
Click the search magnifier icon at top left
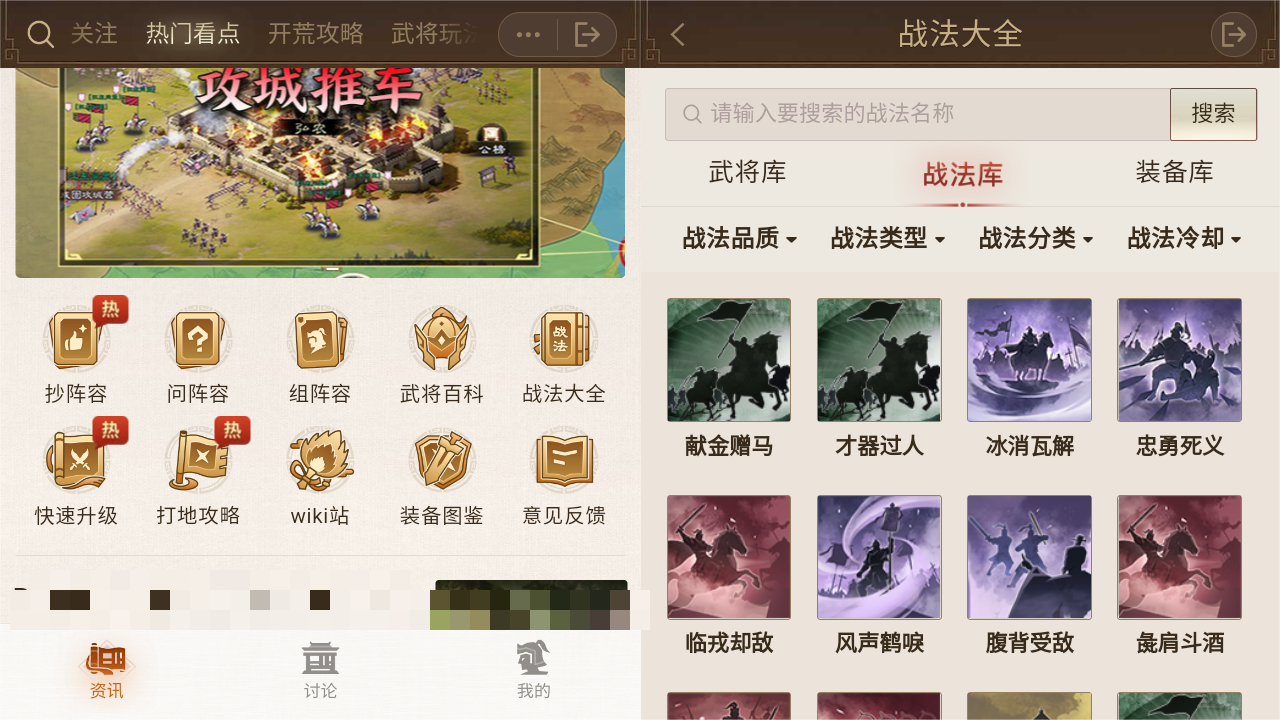[40, 35]
